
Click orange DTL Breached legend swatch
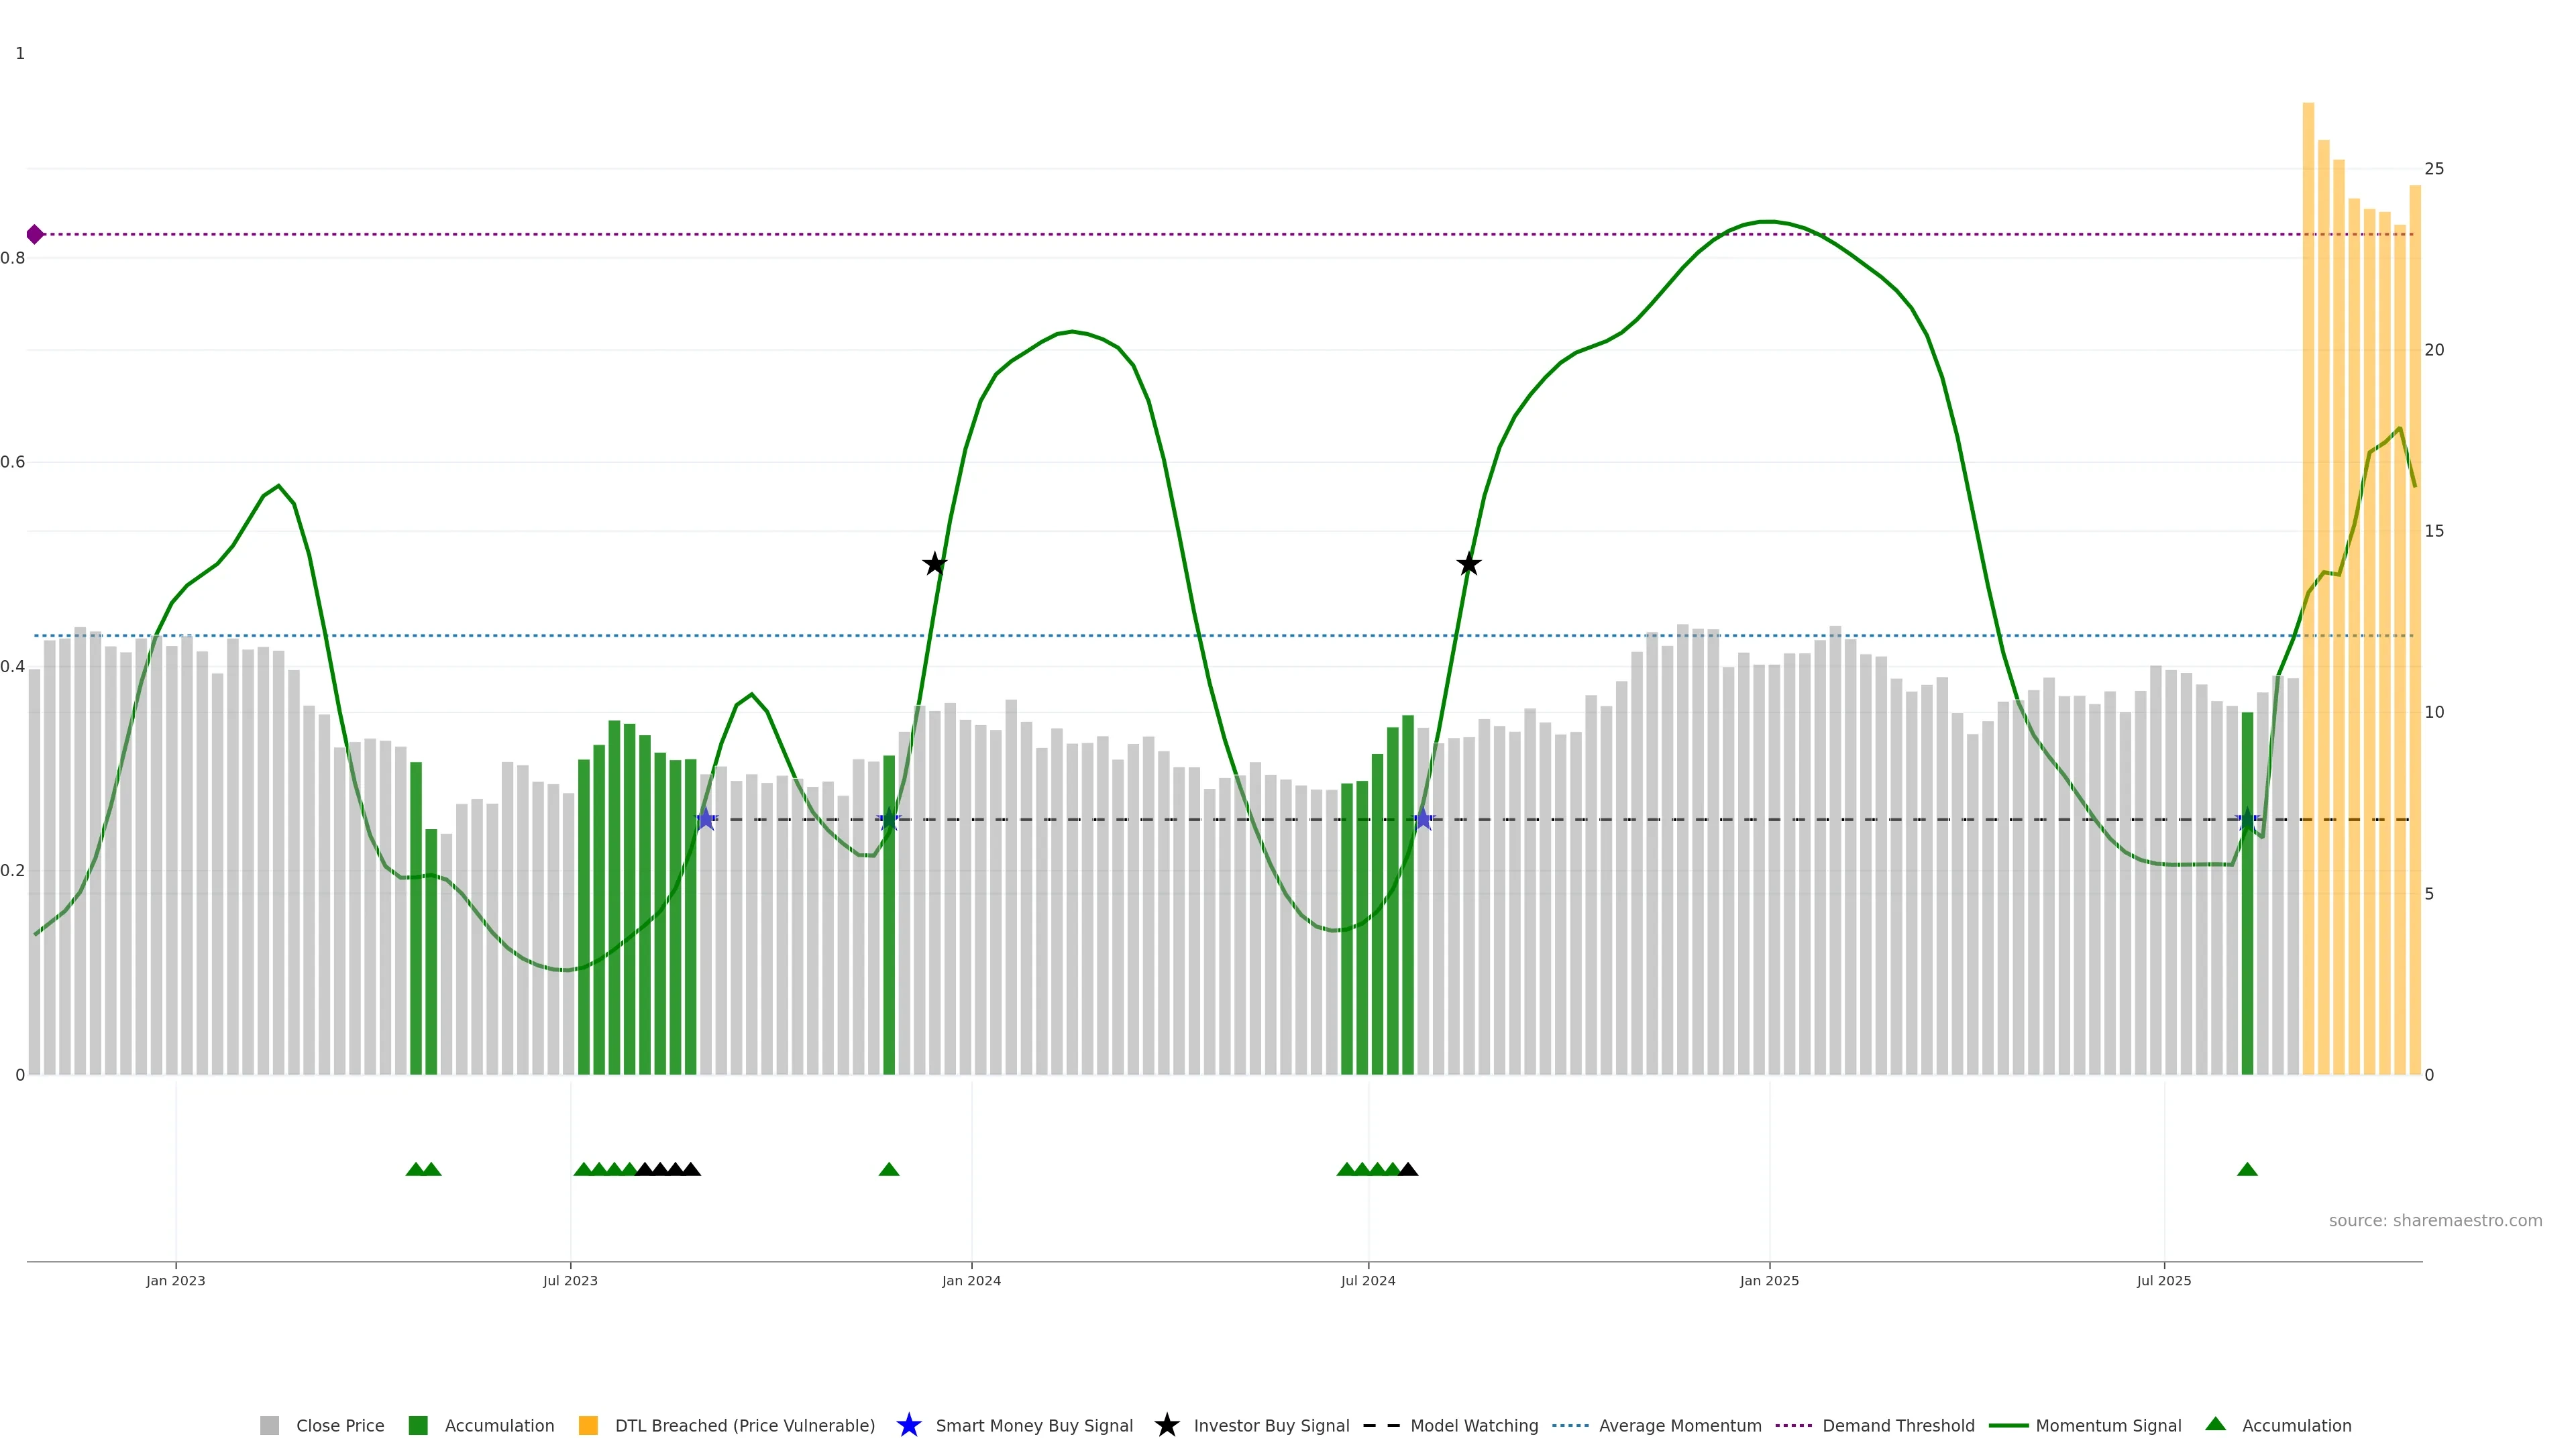click(588, 1425)
